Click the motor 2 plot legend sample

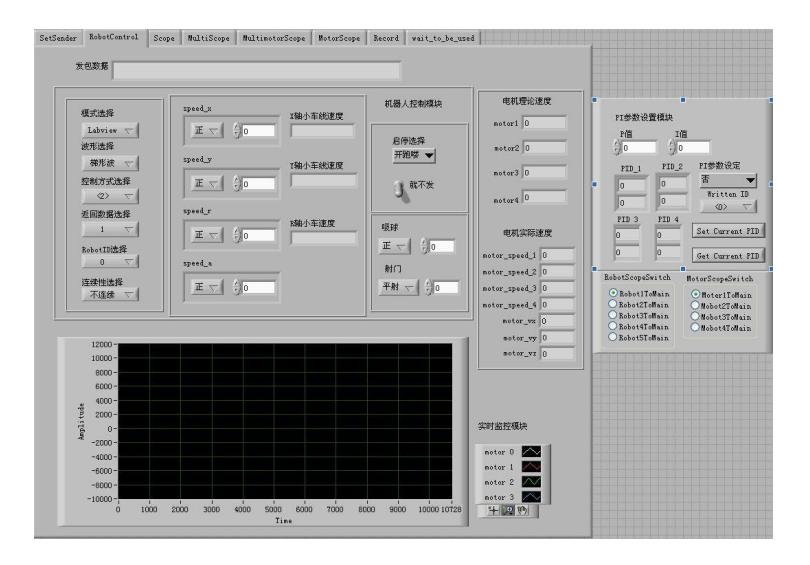(531, 482)
